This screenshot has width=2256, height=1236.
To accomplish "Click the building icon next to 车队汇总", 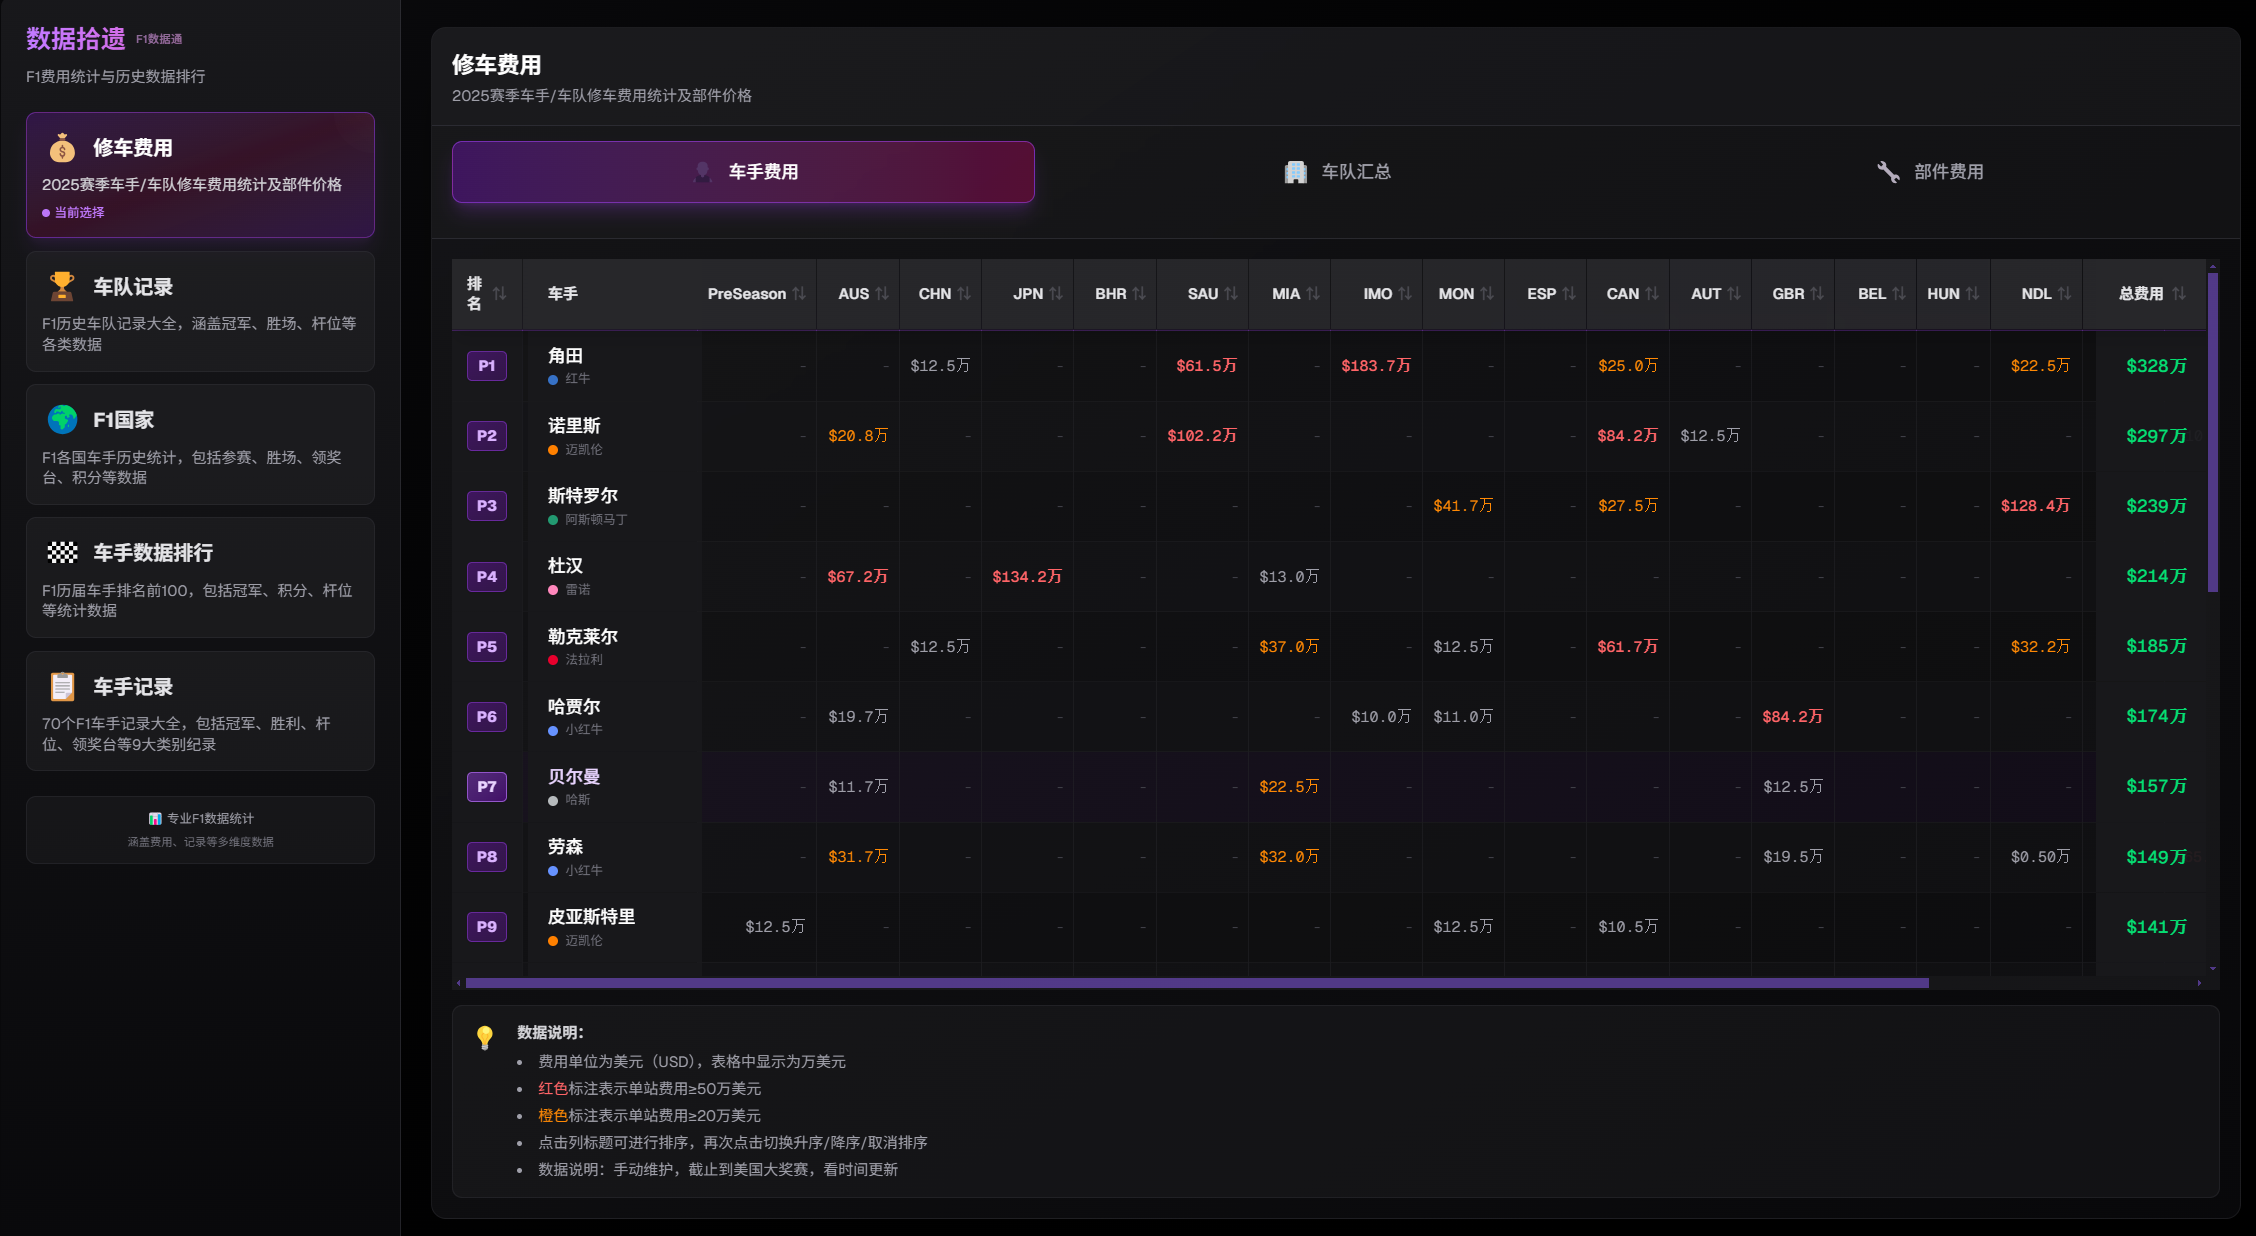I will pyautogui.click(x=1297, y=171).
